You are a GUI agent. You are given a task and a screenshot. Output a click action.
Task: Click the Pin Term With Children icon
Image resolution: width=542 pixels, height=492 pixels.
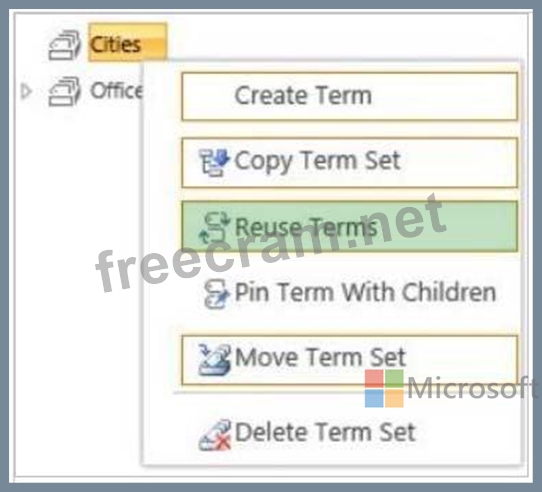[216, 294]
